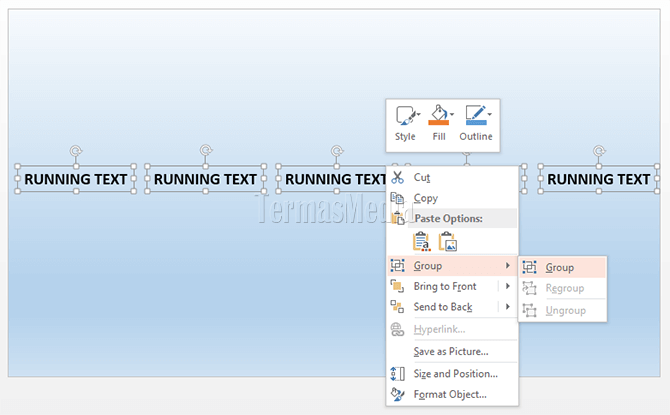Choose Paste as Picture icon
Screen dimensions: 670x415
447,241
